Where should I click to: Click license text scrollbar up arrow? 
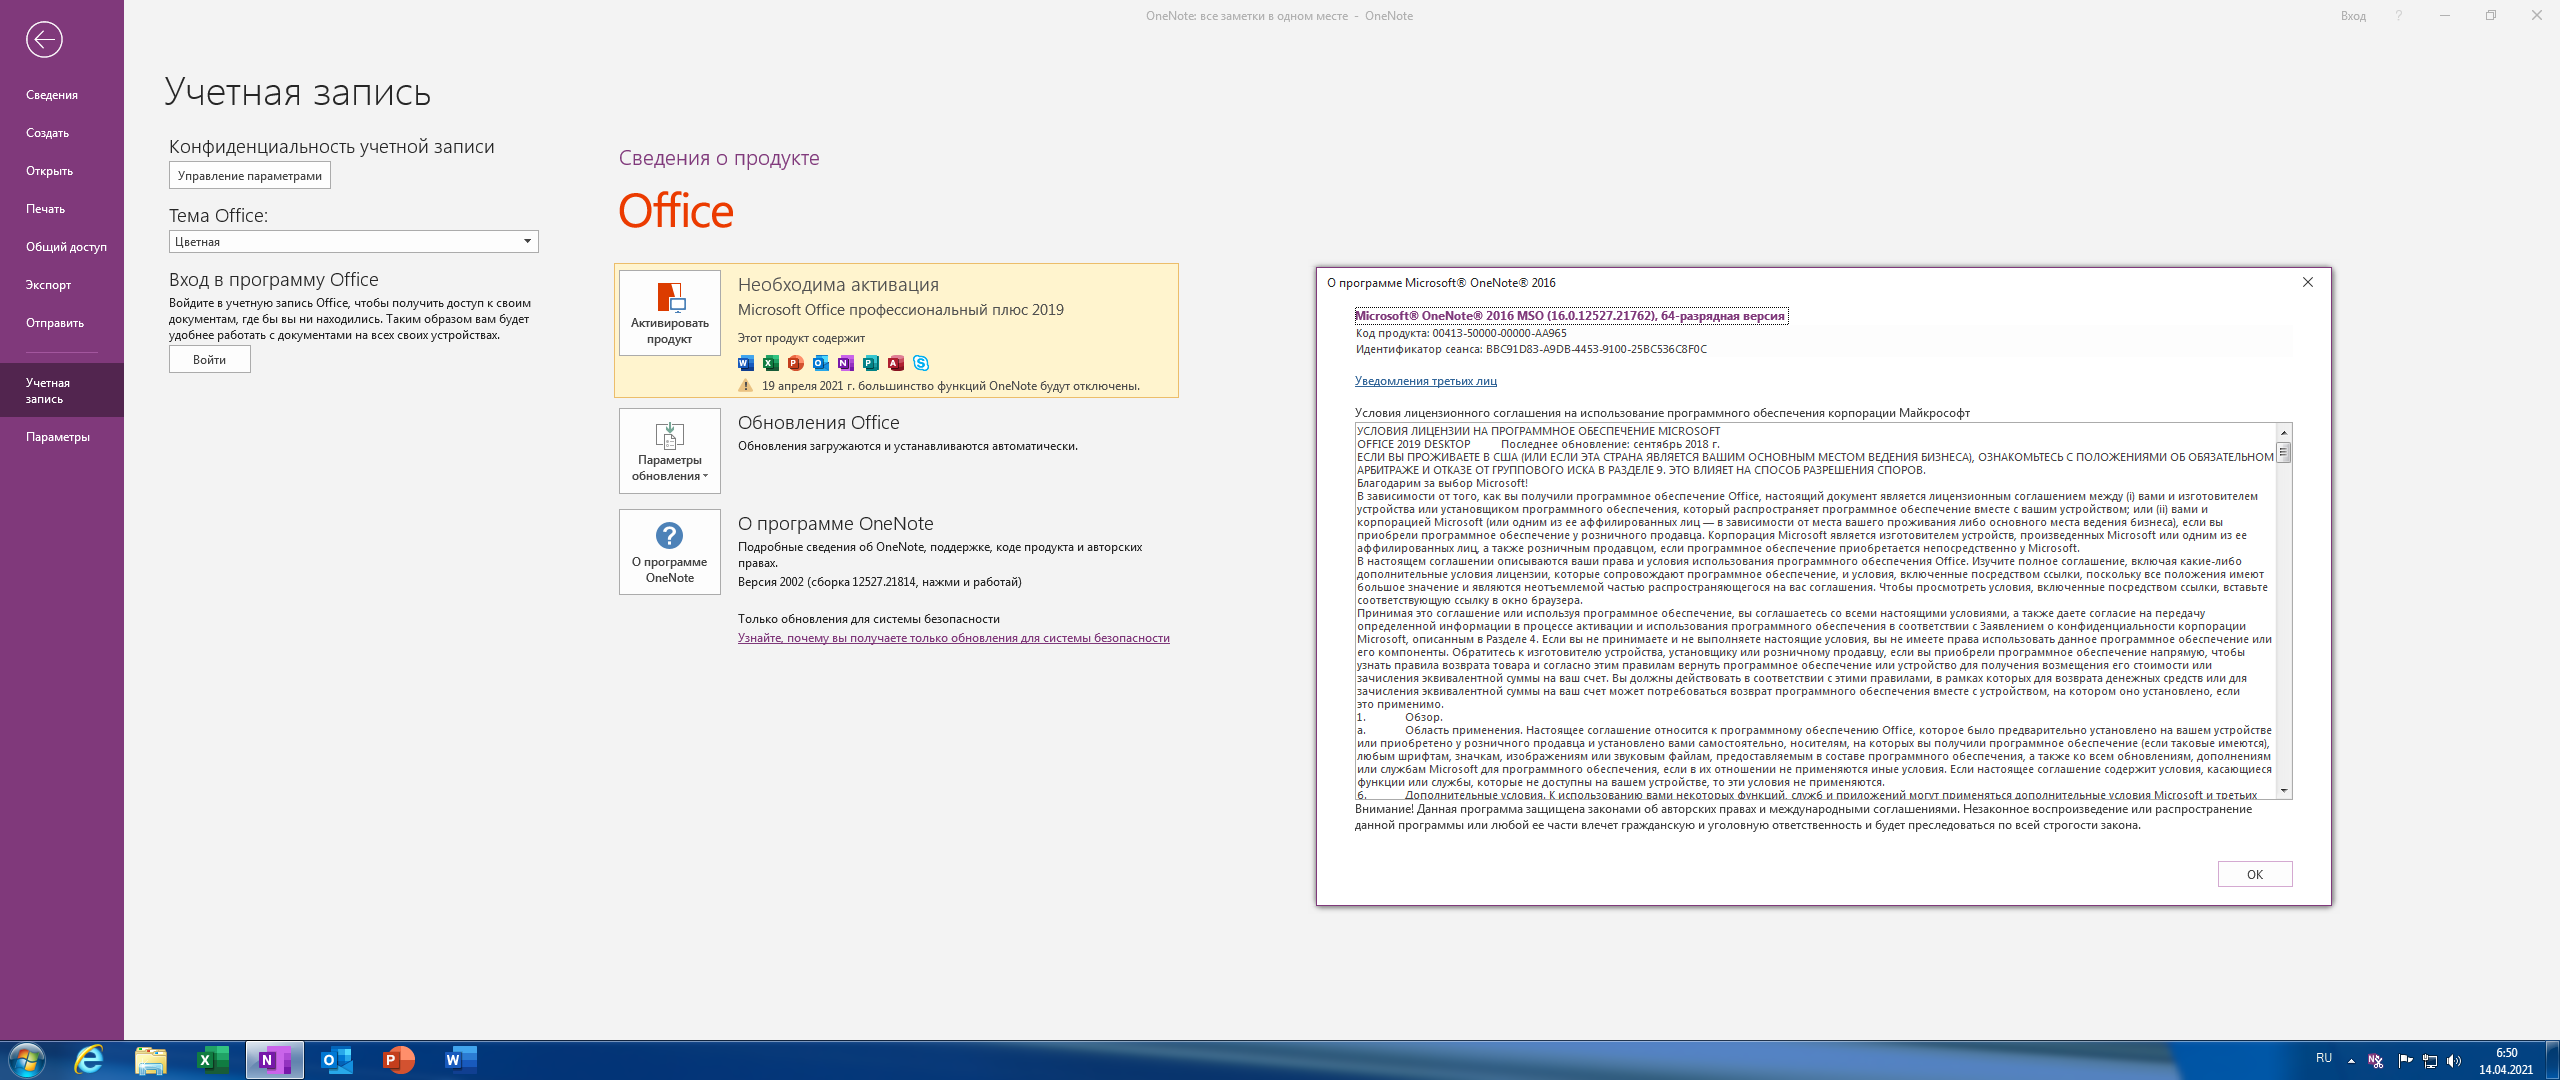tap(2284, 432)
